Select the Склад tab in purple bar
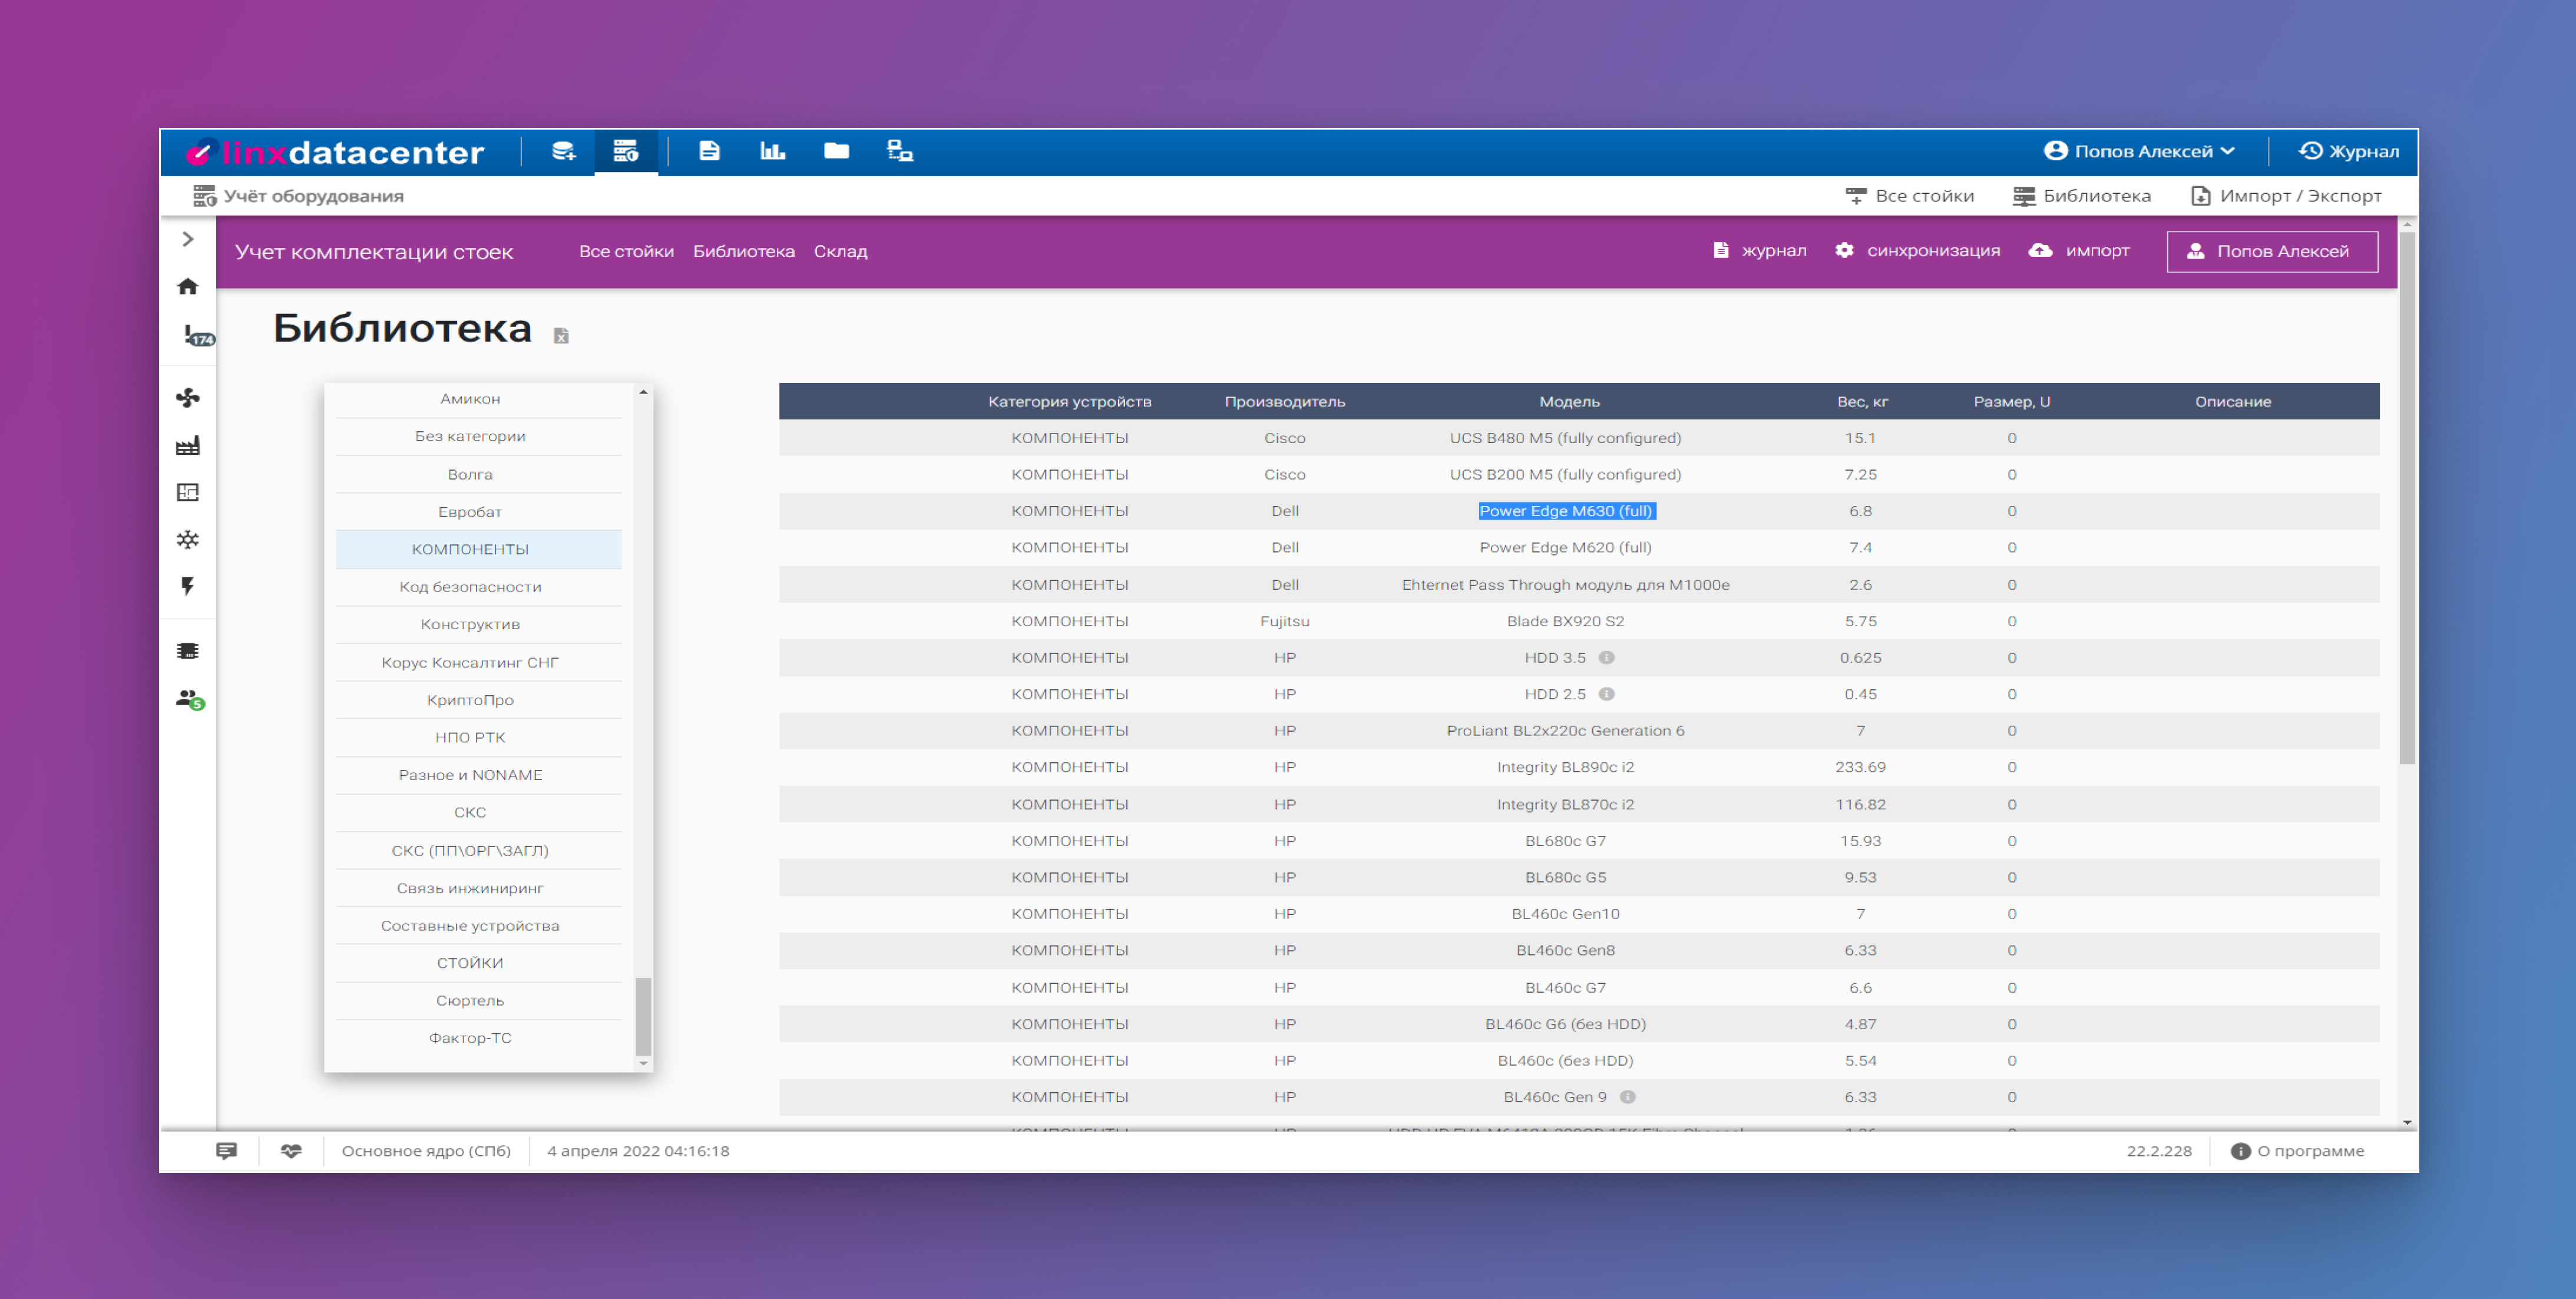 click(840, 252)
